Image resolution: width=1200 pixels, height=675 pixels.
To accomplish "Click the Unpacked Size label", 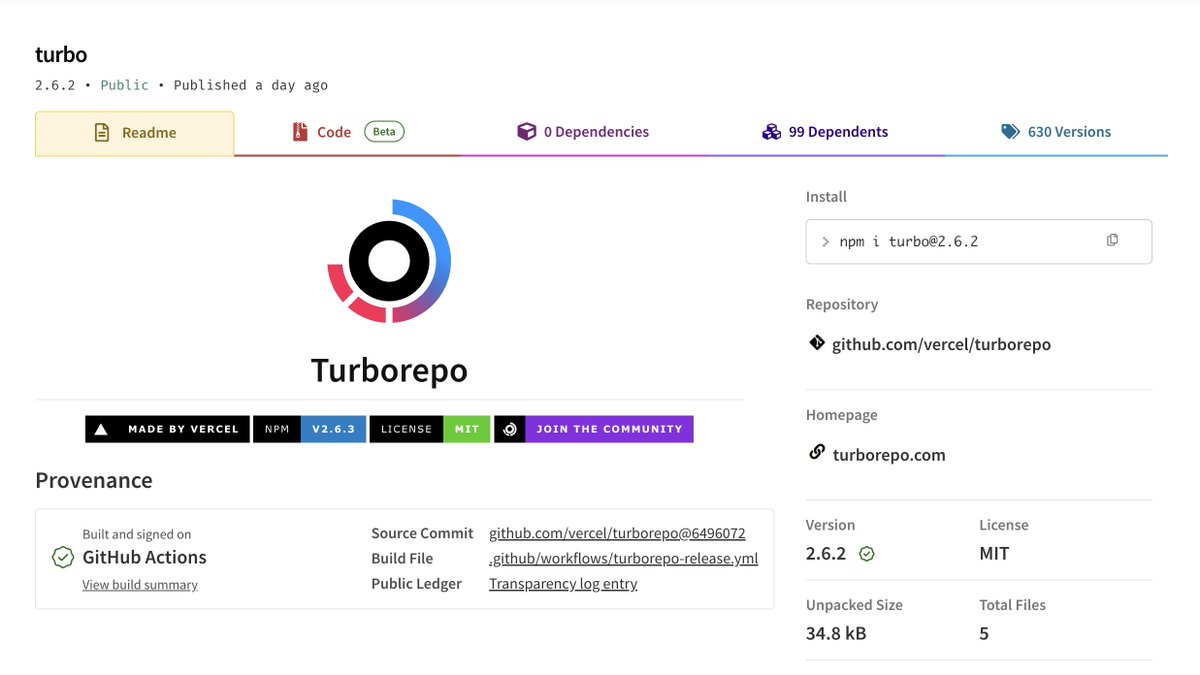I will (854, 605).
